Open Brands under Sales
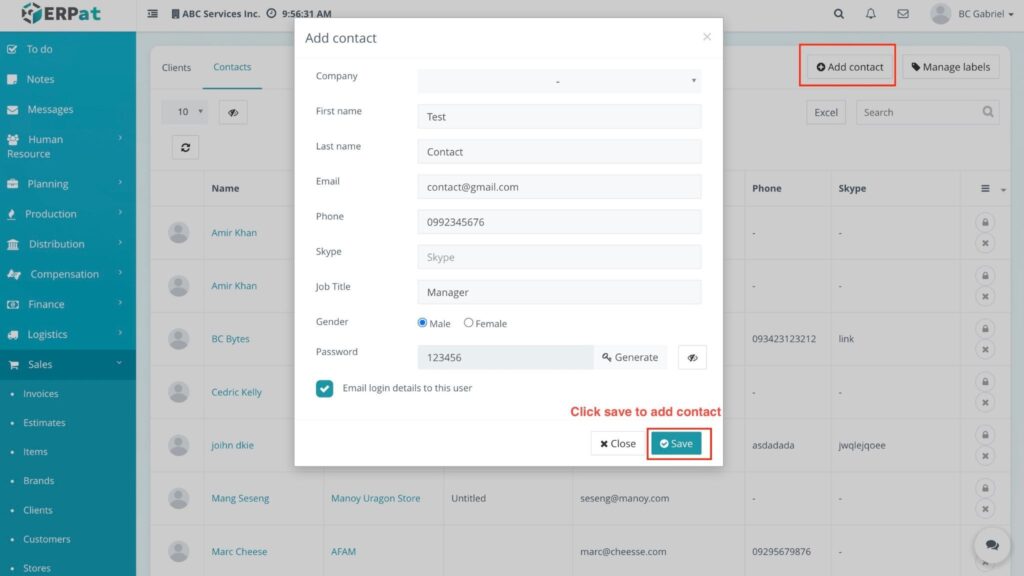The image size is (1024, 576). click(x=39, y=480)
